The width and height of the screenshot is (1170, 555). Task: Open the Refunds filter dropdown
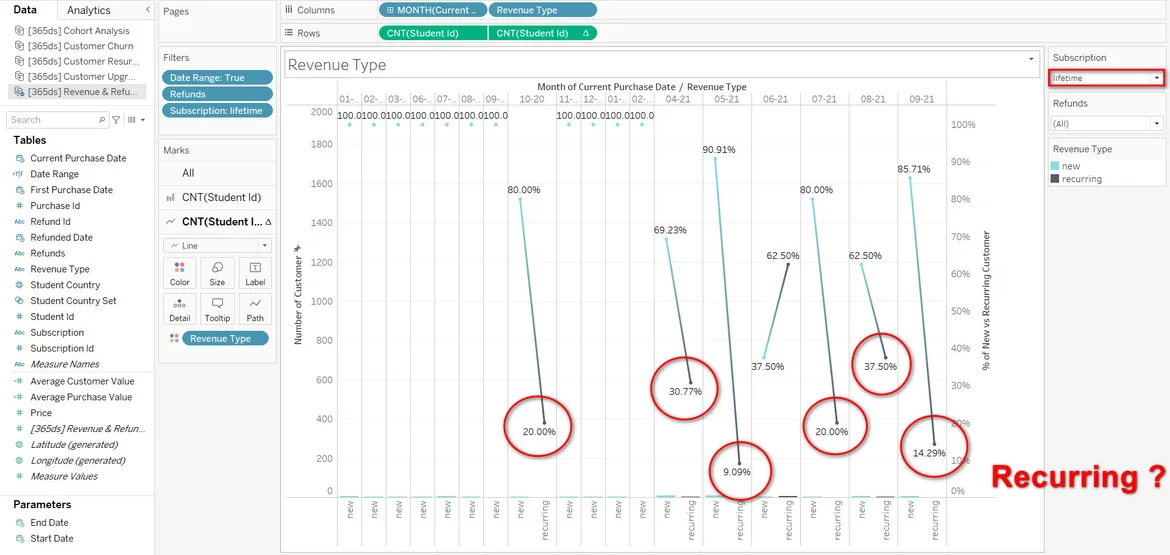coord(1157,124)
